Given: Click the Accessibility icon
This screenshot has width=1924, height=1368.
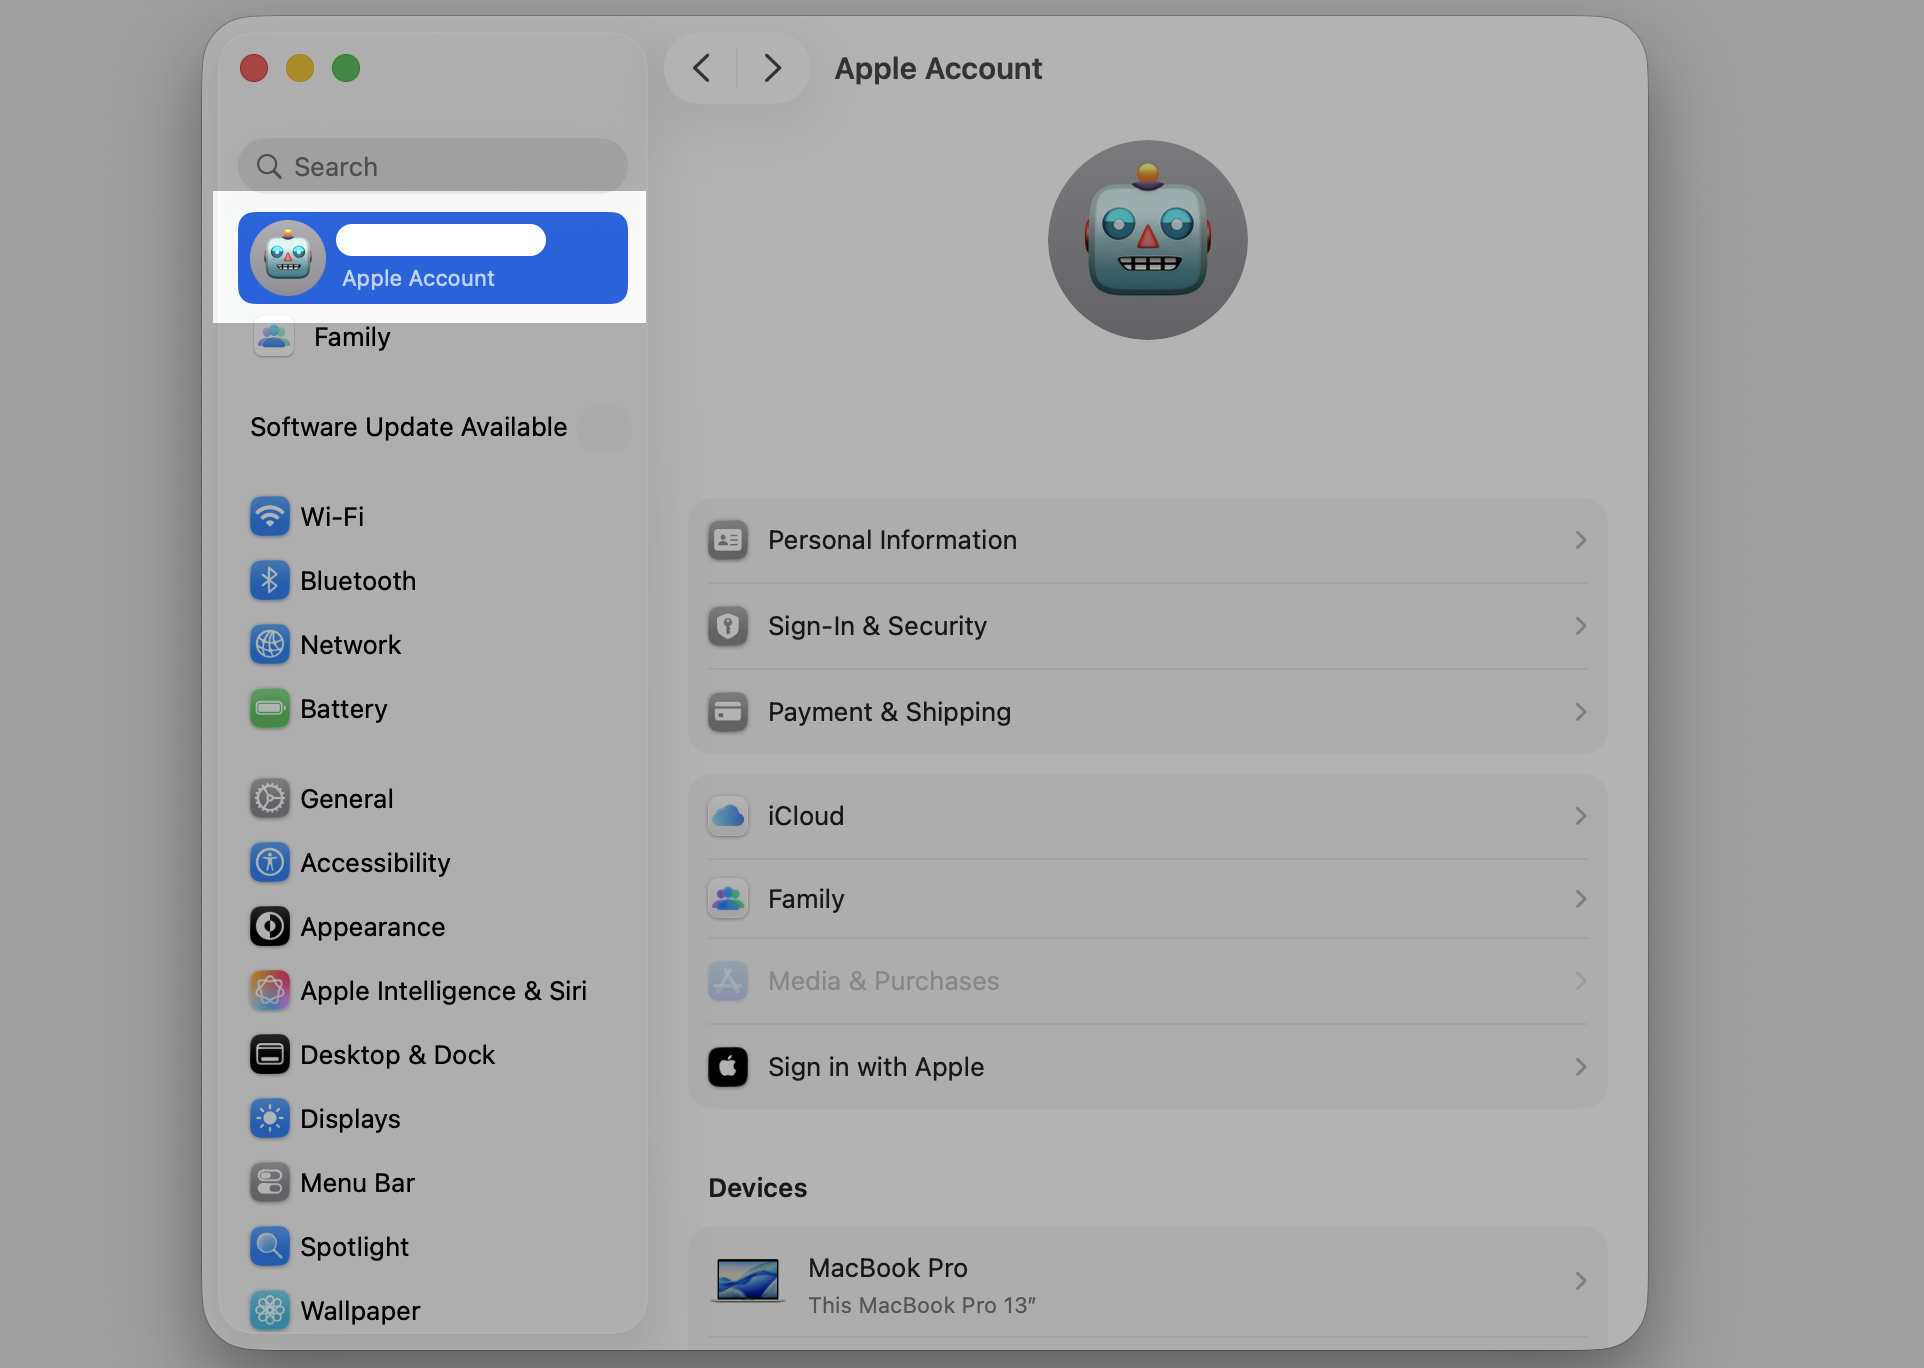Looking at the screenshot, I should click(270, 863).
